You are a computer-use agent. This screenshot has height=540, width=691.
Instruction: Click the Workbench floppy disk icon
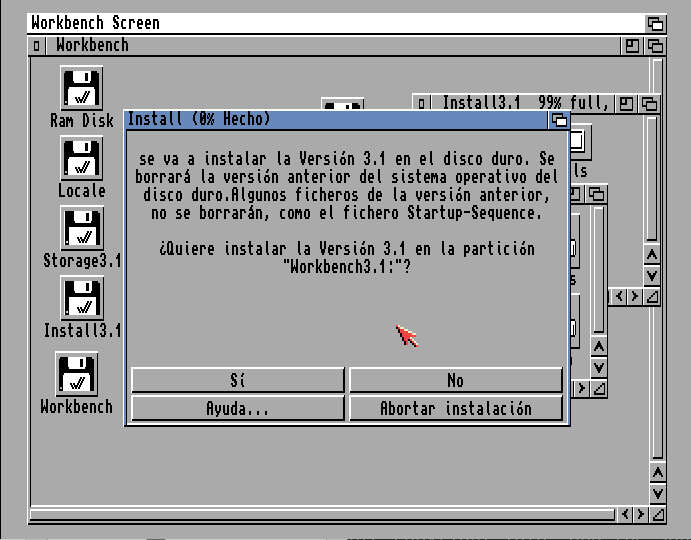[77, 374]
